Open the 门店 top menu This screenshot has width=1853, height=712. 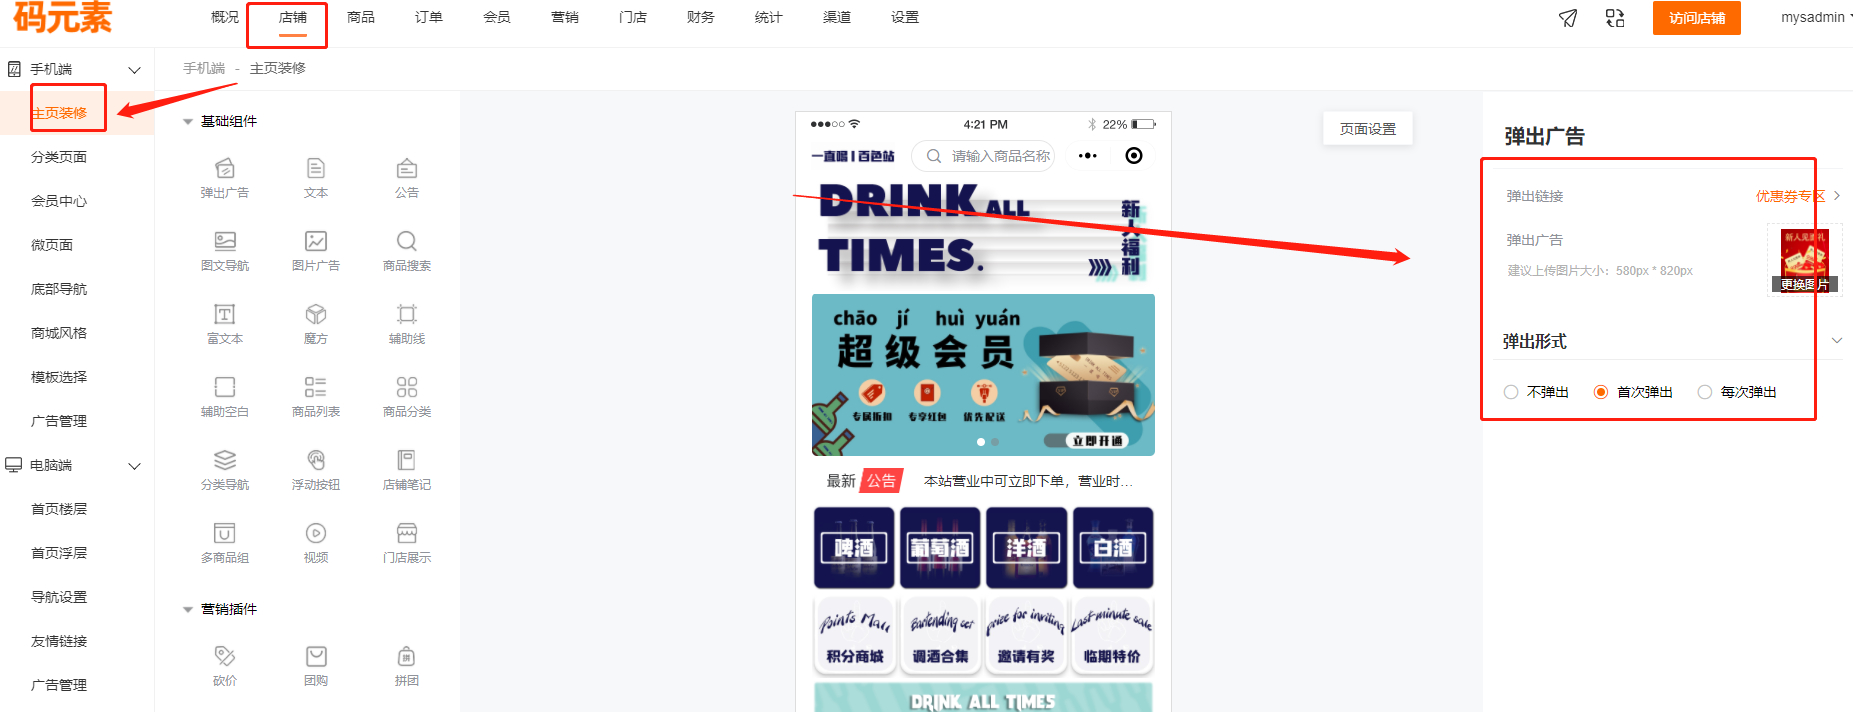633,17
